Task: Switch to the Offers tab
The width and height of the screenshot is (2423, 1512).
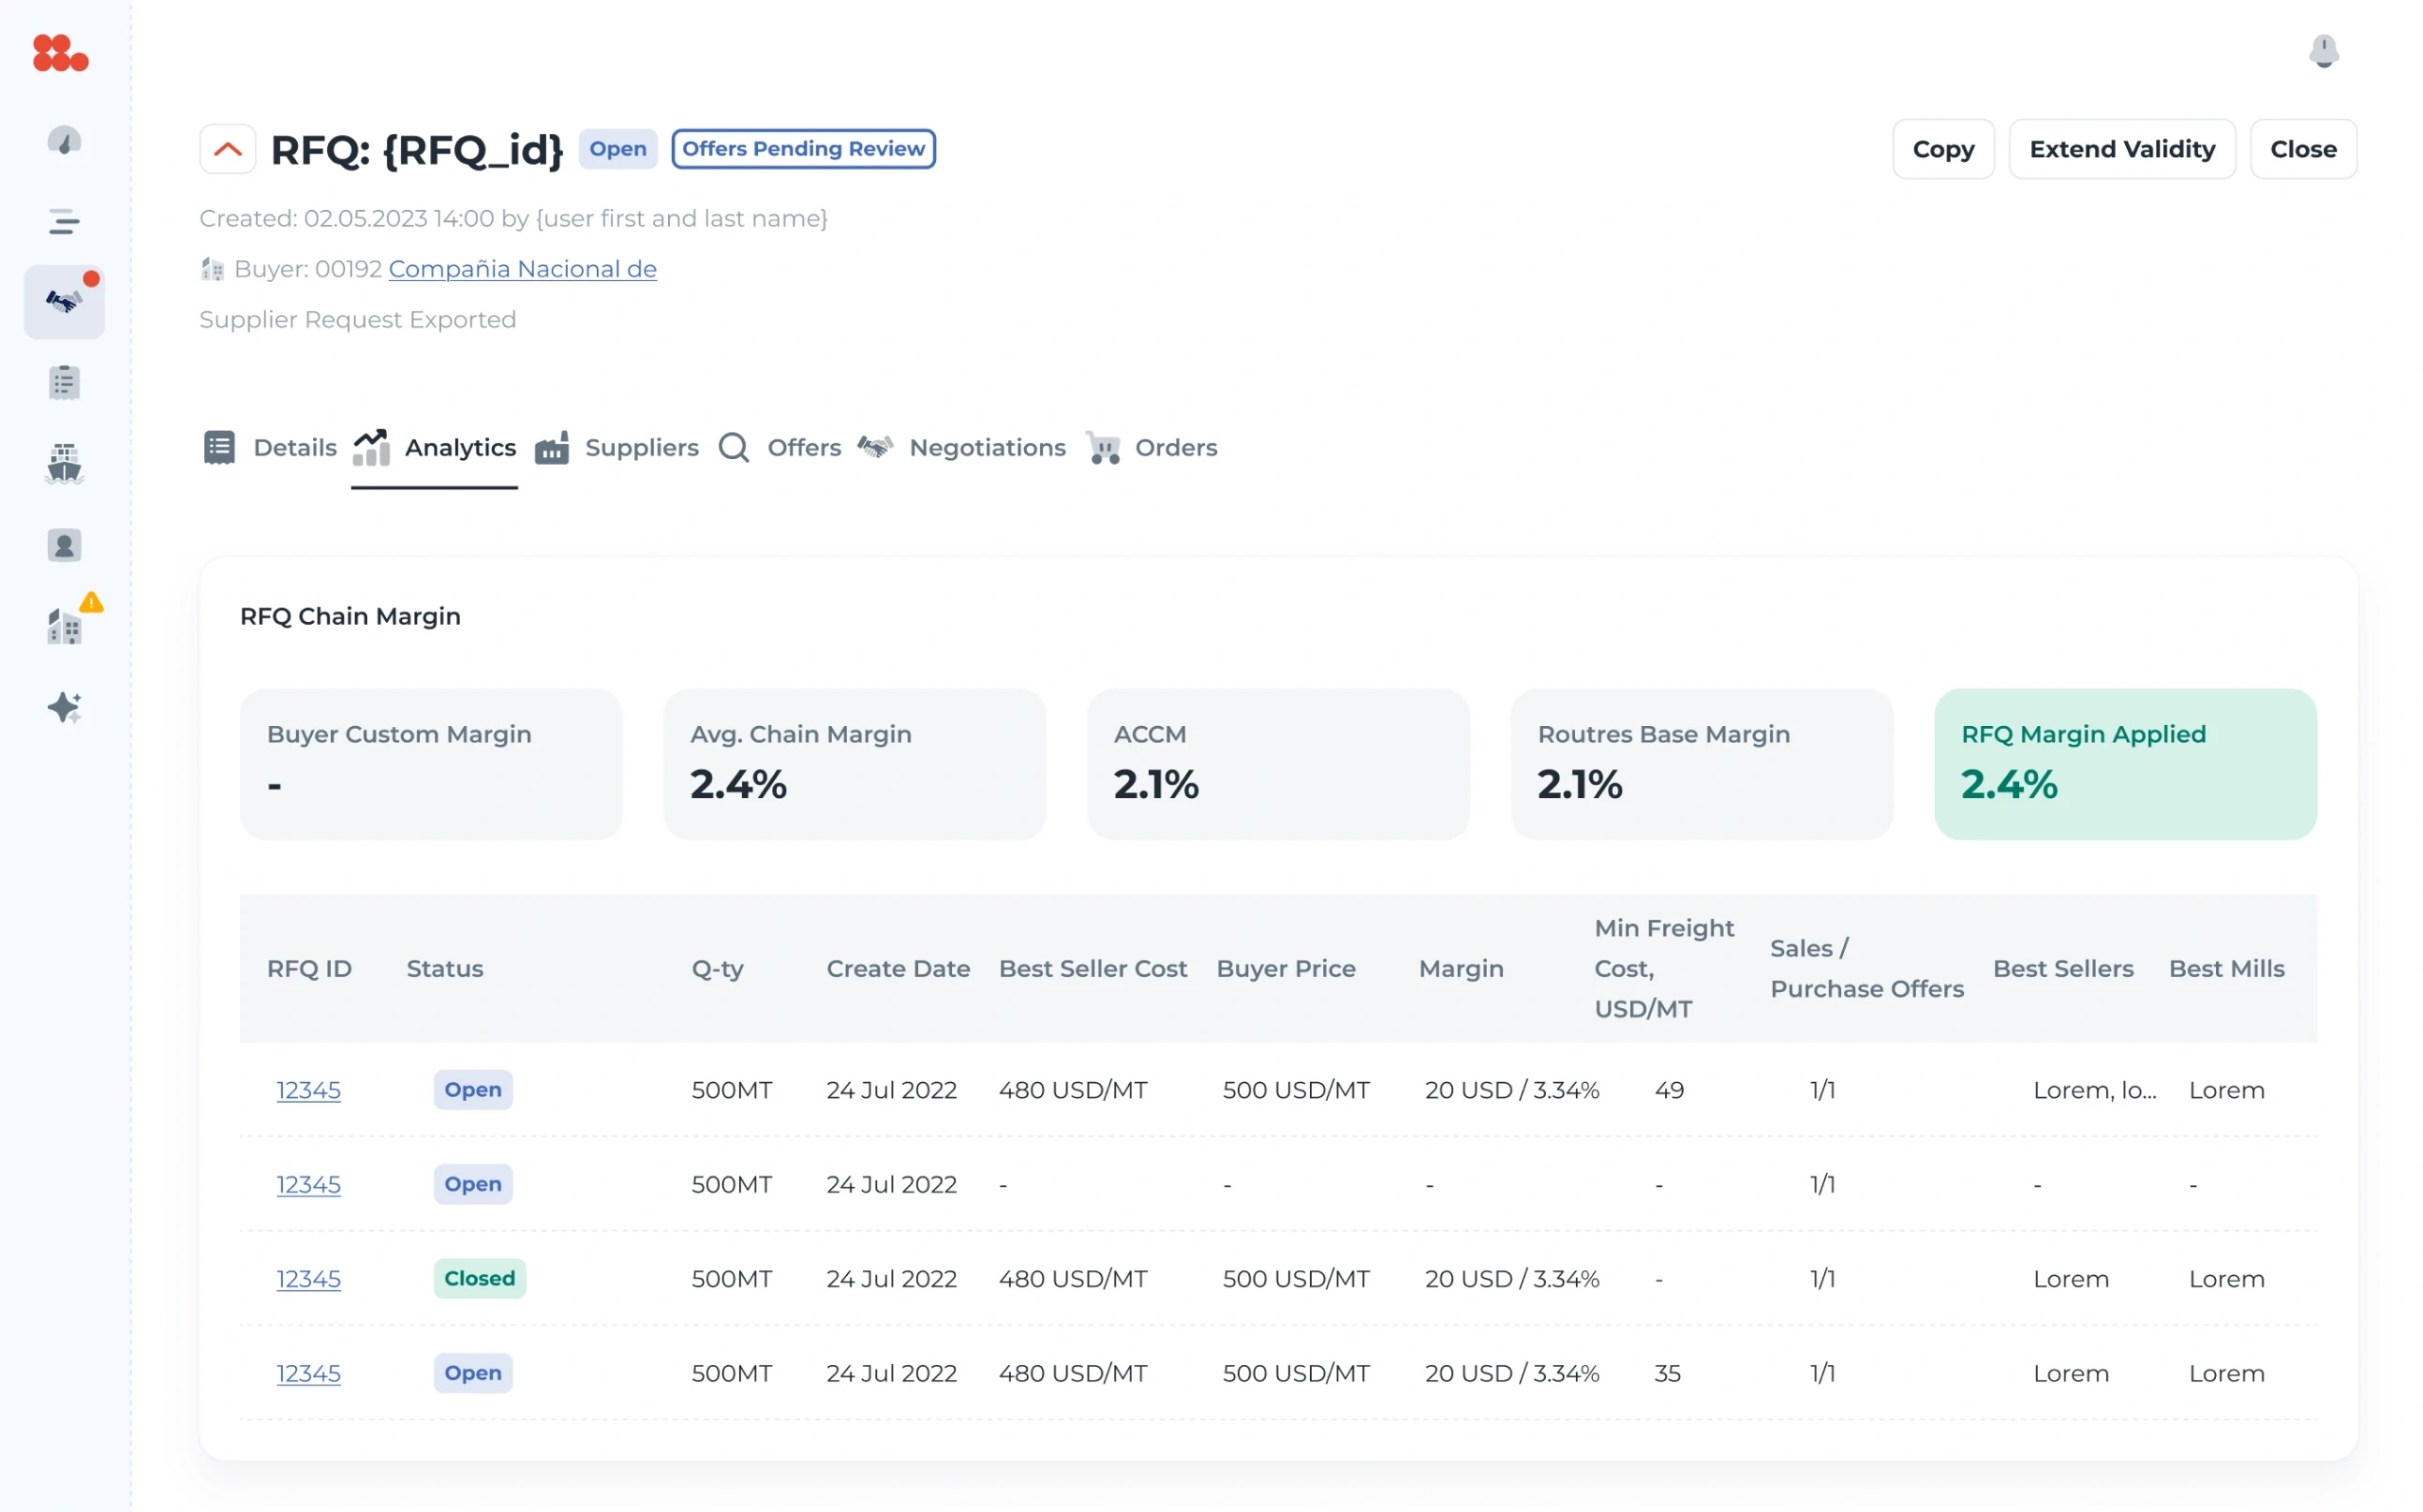Action: tap(779, 447)
